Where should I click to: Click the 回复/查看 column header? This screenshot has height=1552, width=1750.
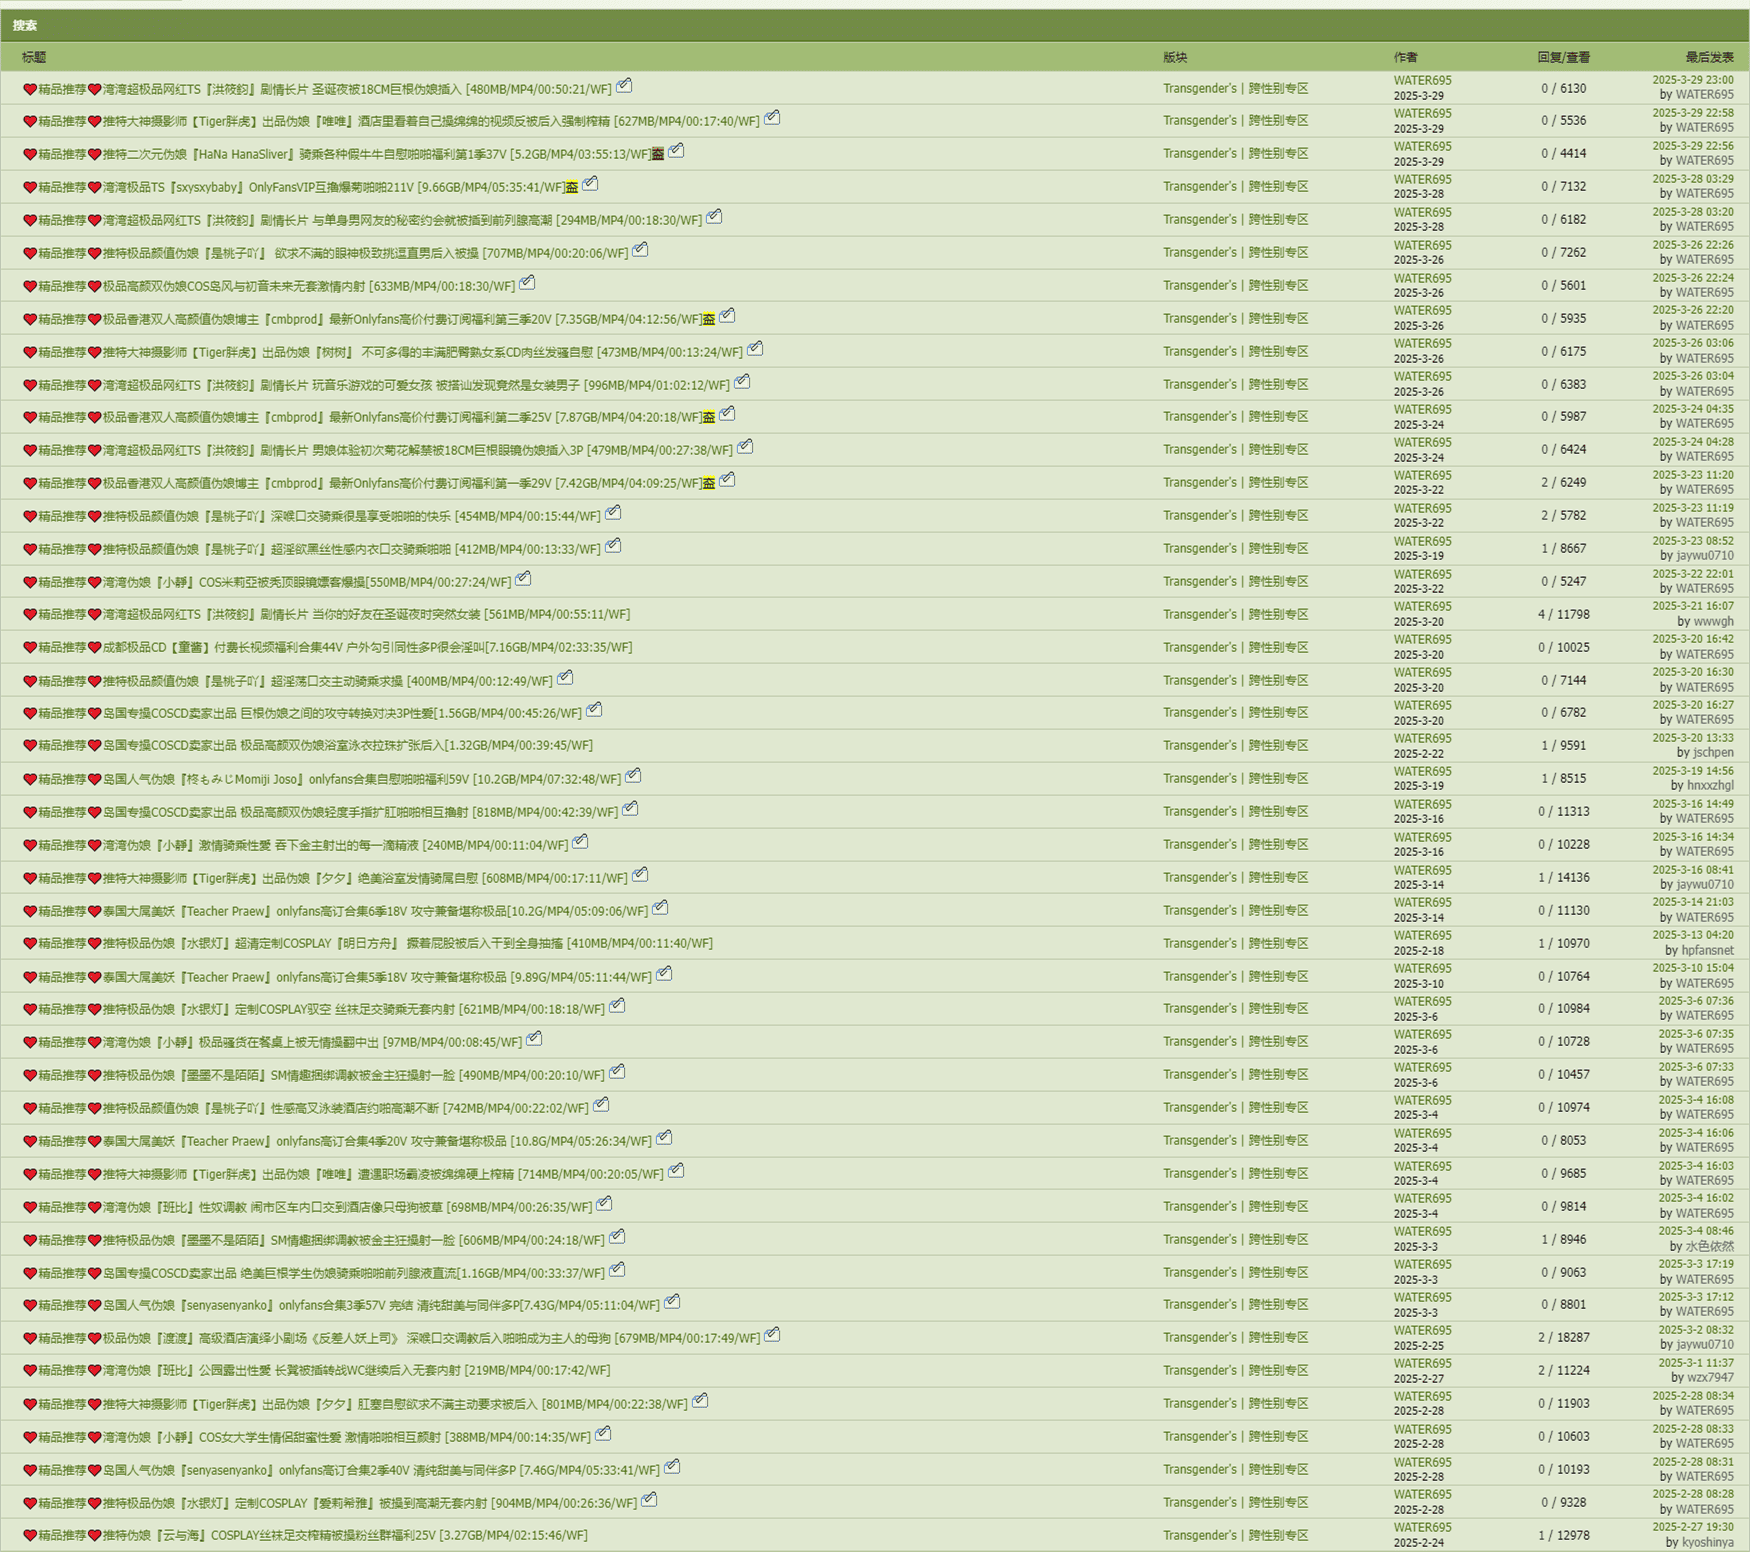click(1563, 57)
